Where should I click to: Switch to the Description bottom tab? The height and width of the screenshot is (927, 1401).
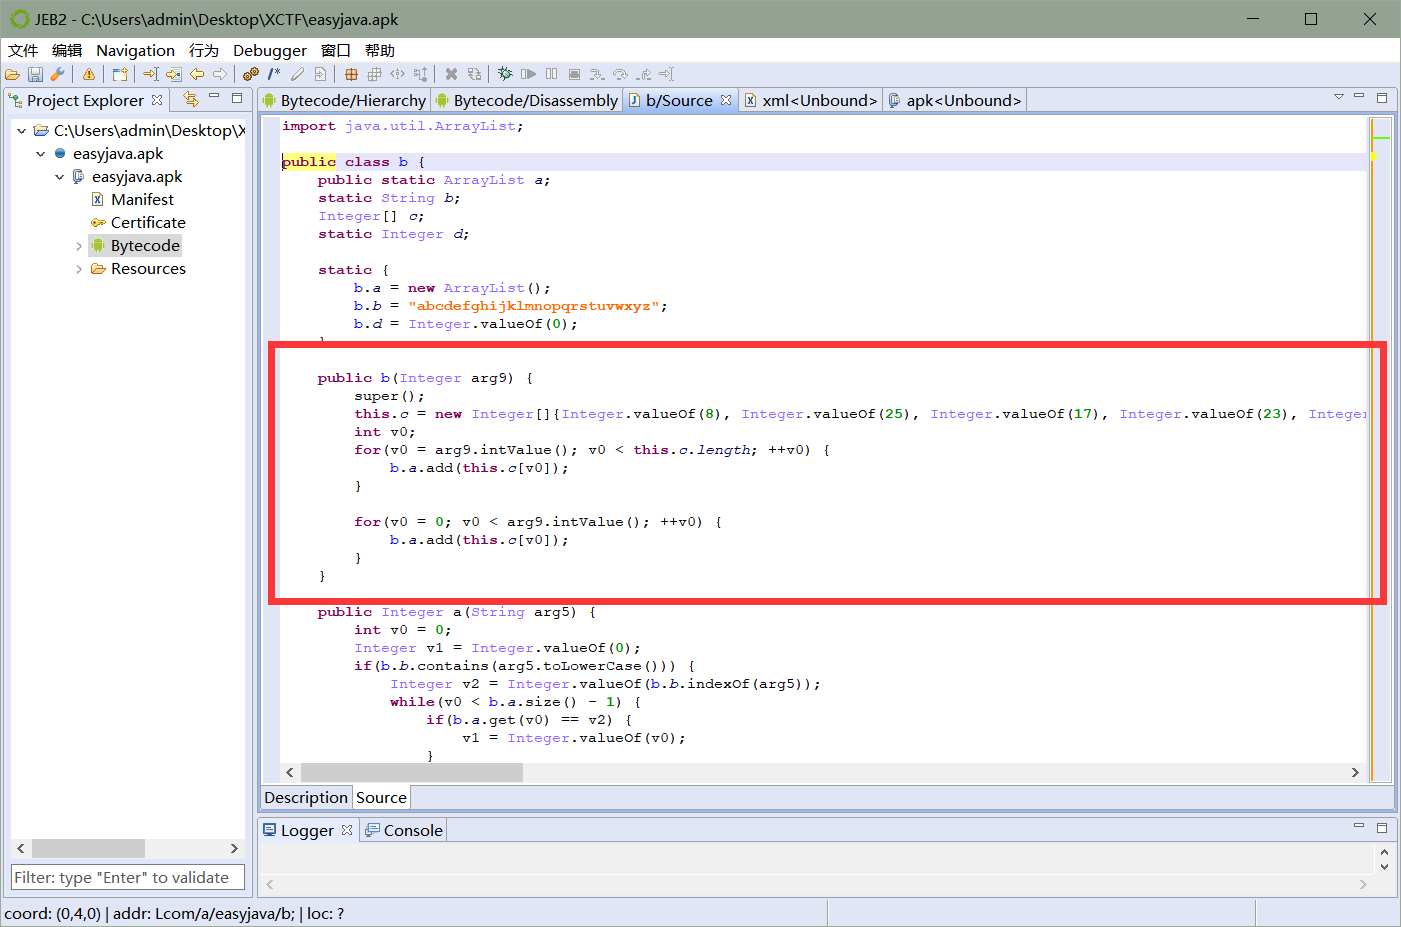[x=306, y=797]
